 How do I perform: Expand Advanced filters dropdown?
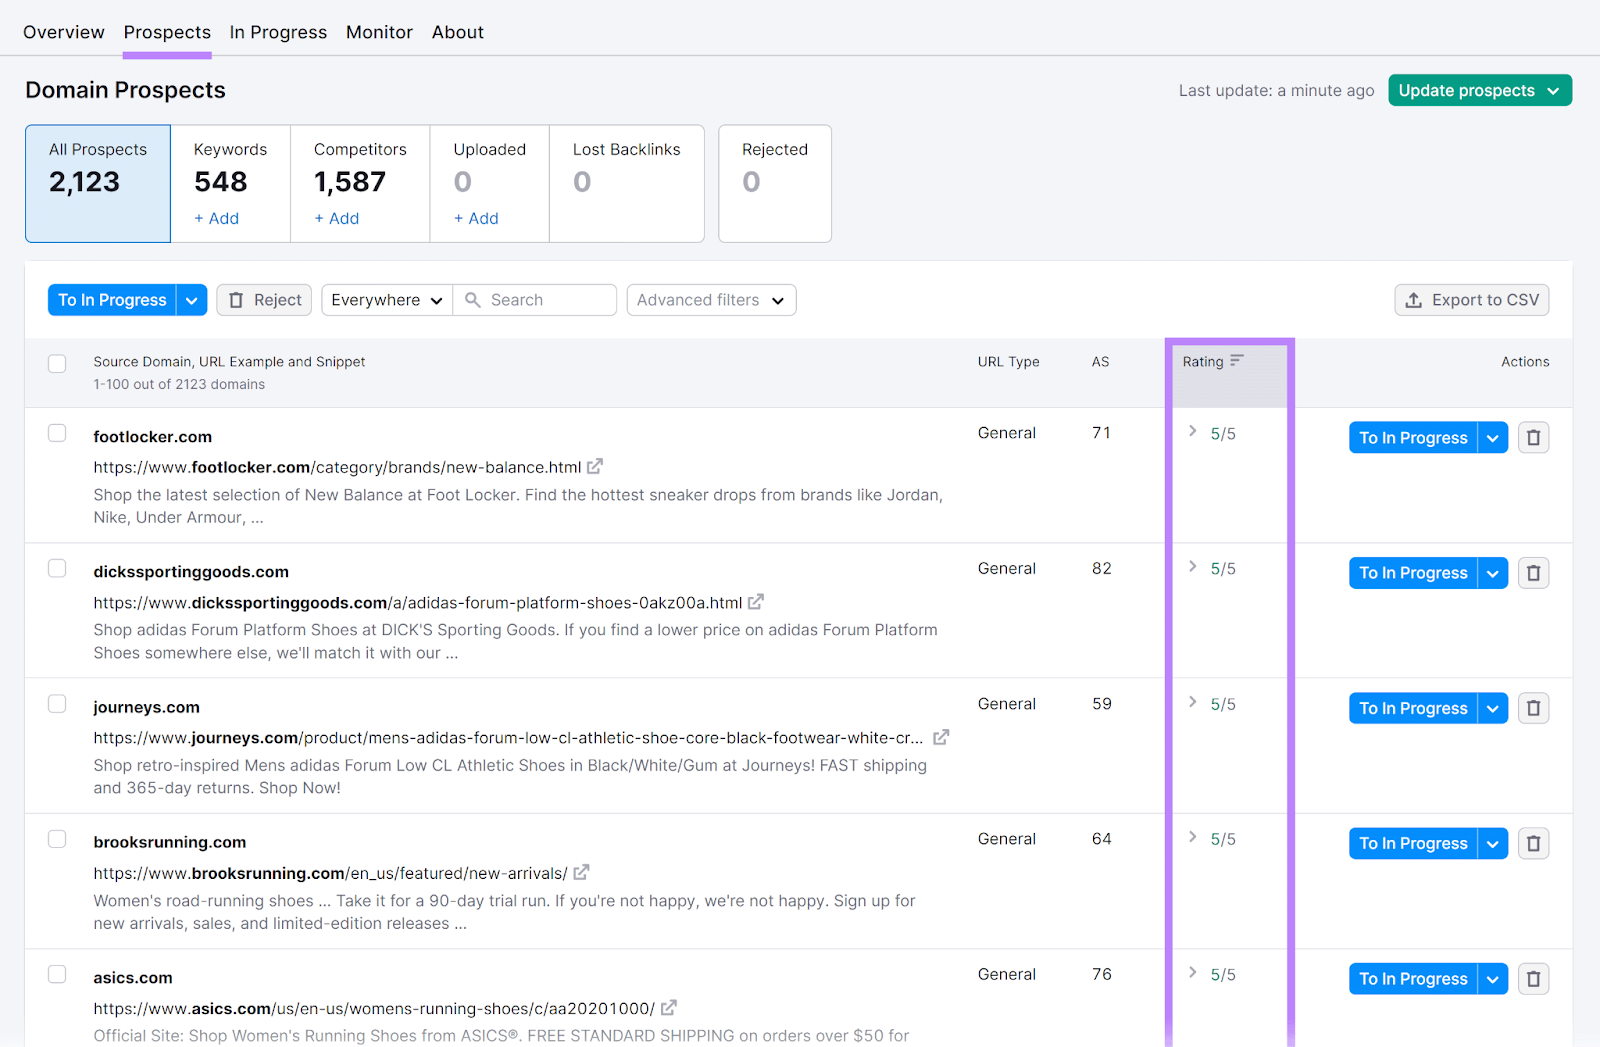coord(711,300)
